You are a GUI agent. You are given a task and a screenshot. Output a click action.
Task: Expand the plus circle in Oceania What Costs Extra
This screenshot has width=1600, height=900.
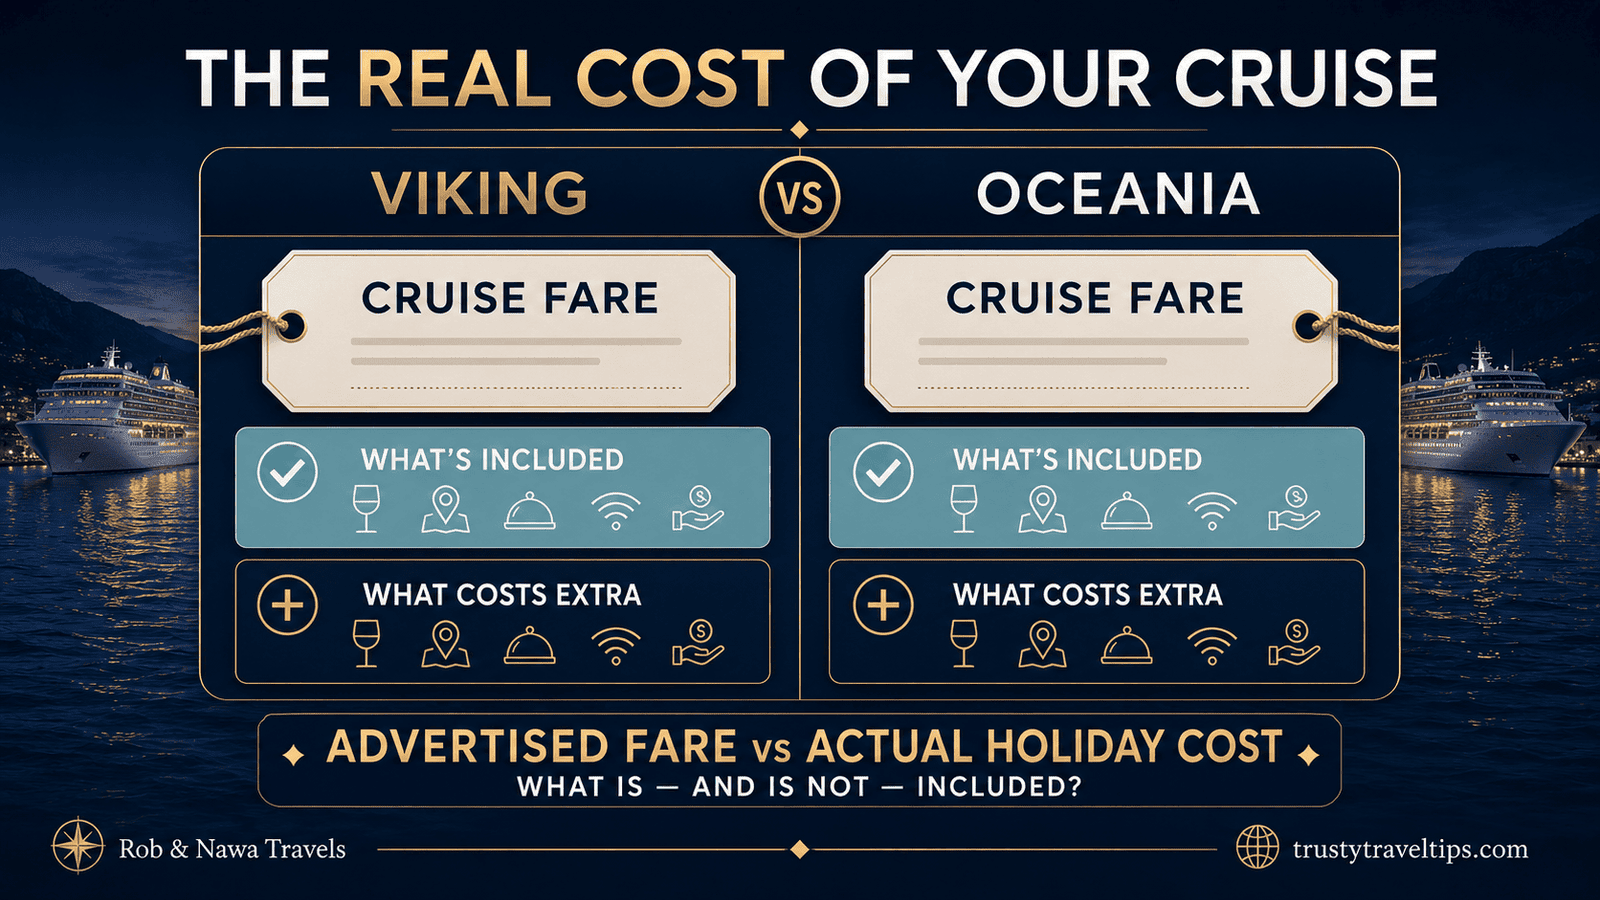coord(883,606)
